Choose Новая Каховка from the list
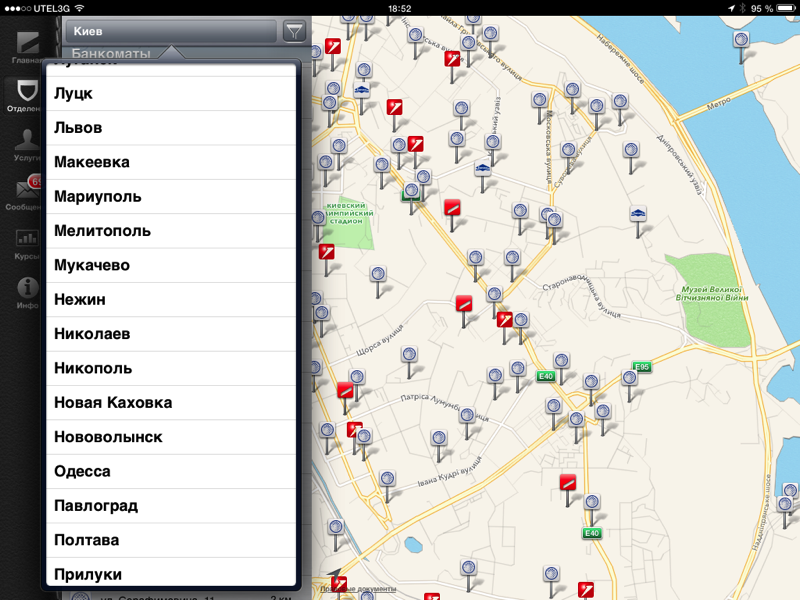This screenshot has width=800, height=600. [x=171, y=402]
